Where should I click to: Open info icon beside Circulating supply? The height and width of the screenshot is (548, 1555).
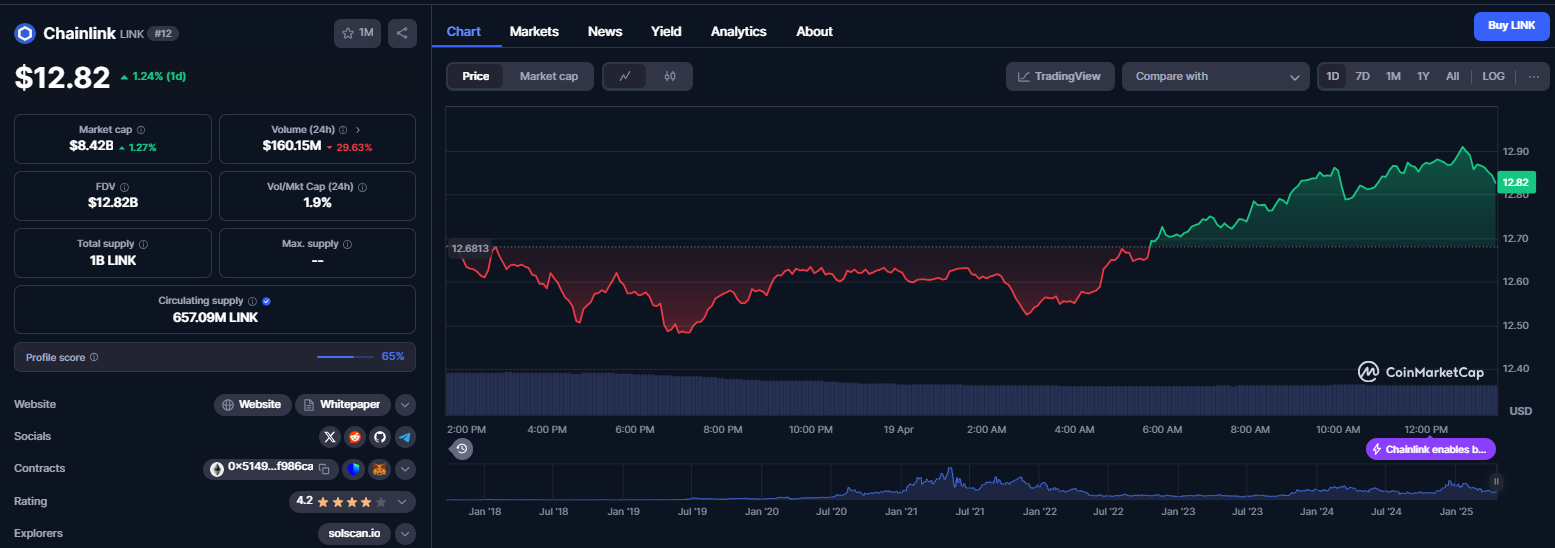tap(252, 301)
